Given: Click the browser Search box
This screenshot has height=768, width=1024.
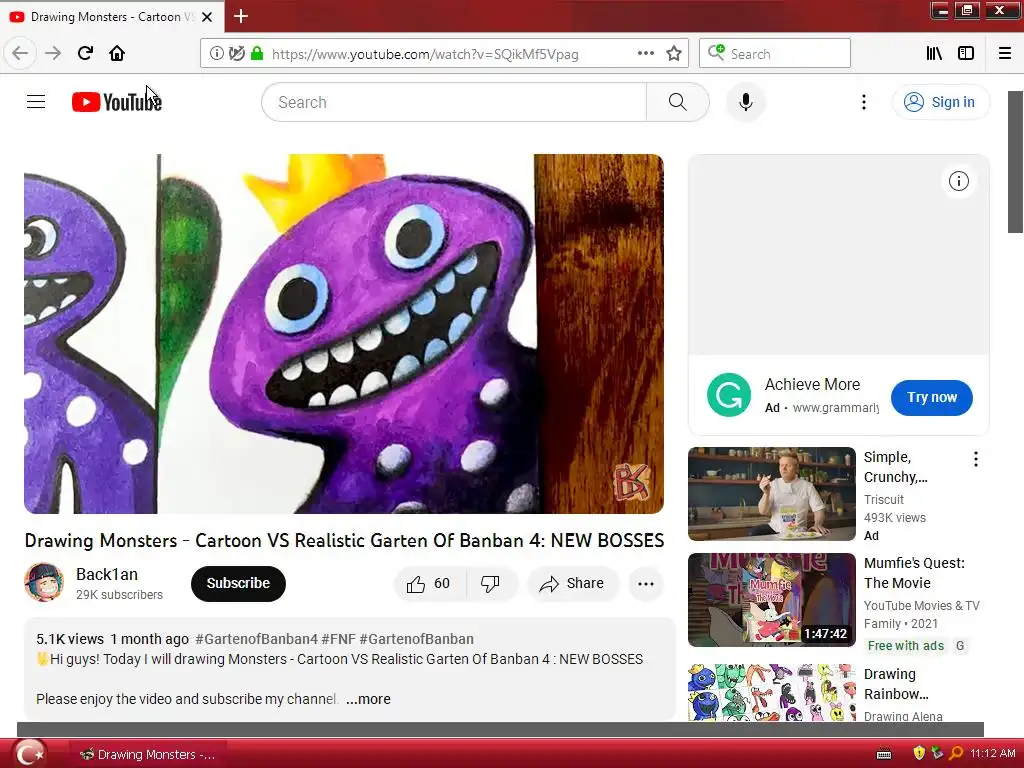Looking at the screenshot, I should click(775, 54).
